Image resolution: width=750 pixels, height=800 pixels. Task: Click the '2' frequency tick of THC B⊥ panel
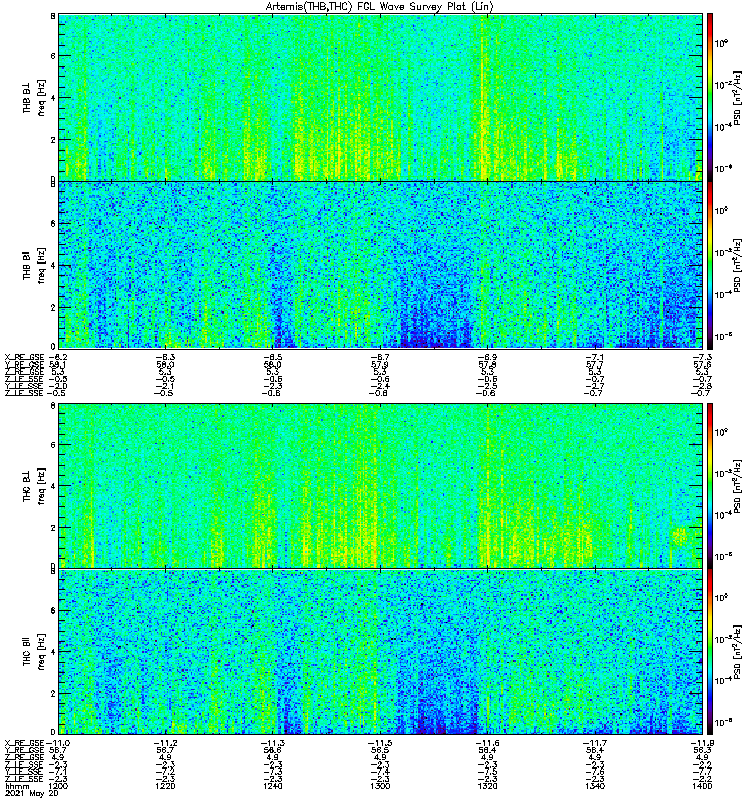(53, 528)
